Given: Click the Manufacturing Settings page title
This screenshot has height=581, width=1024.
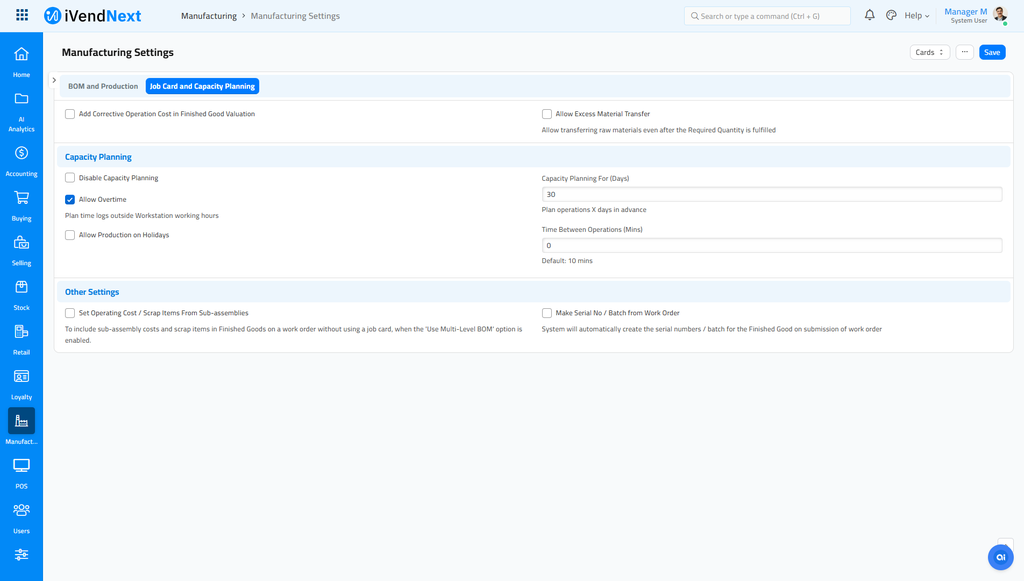Looking at the screenshot, I should tap(118, 52).
